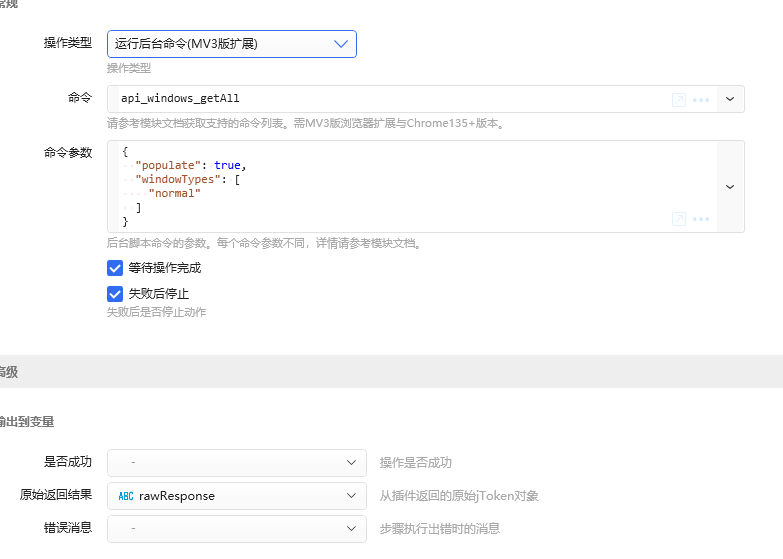Screen dimensions: 783x559
Task: Open the expand editor icon in the command field
Action: pyautogui.click(x=679, y=100)
